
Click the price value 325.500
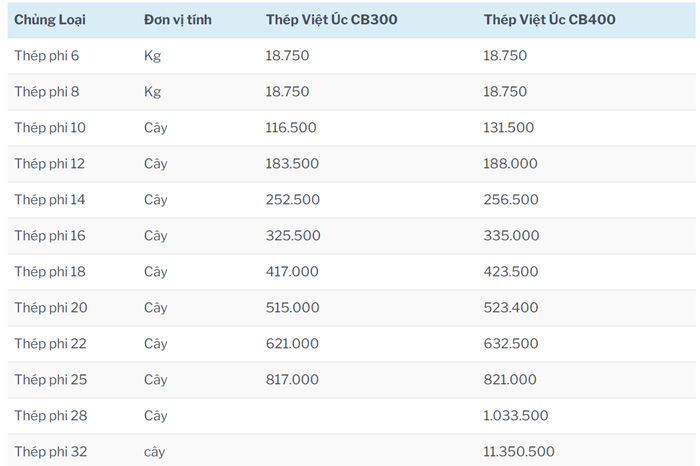[x=293, y=236]
